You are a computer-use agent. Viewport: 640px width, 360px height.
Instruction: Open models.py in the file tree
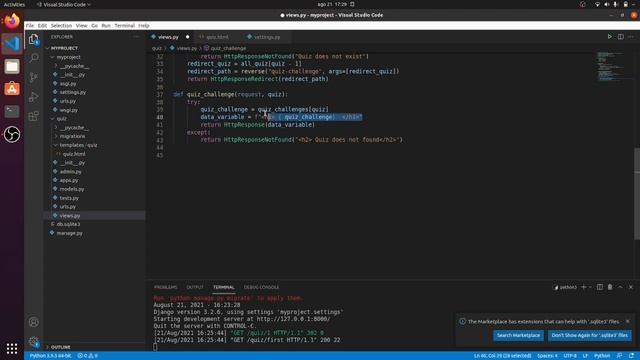tap(71, 189)
